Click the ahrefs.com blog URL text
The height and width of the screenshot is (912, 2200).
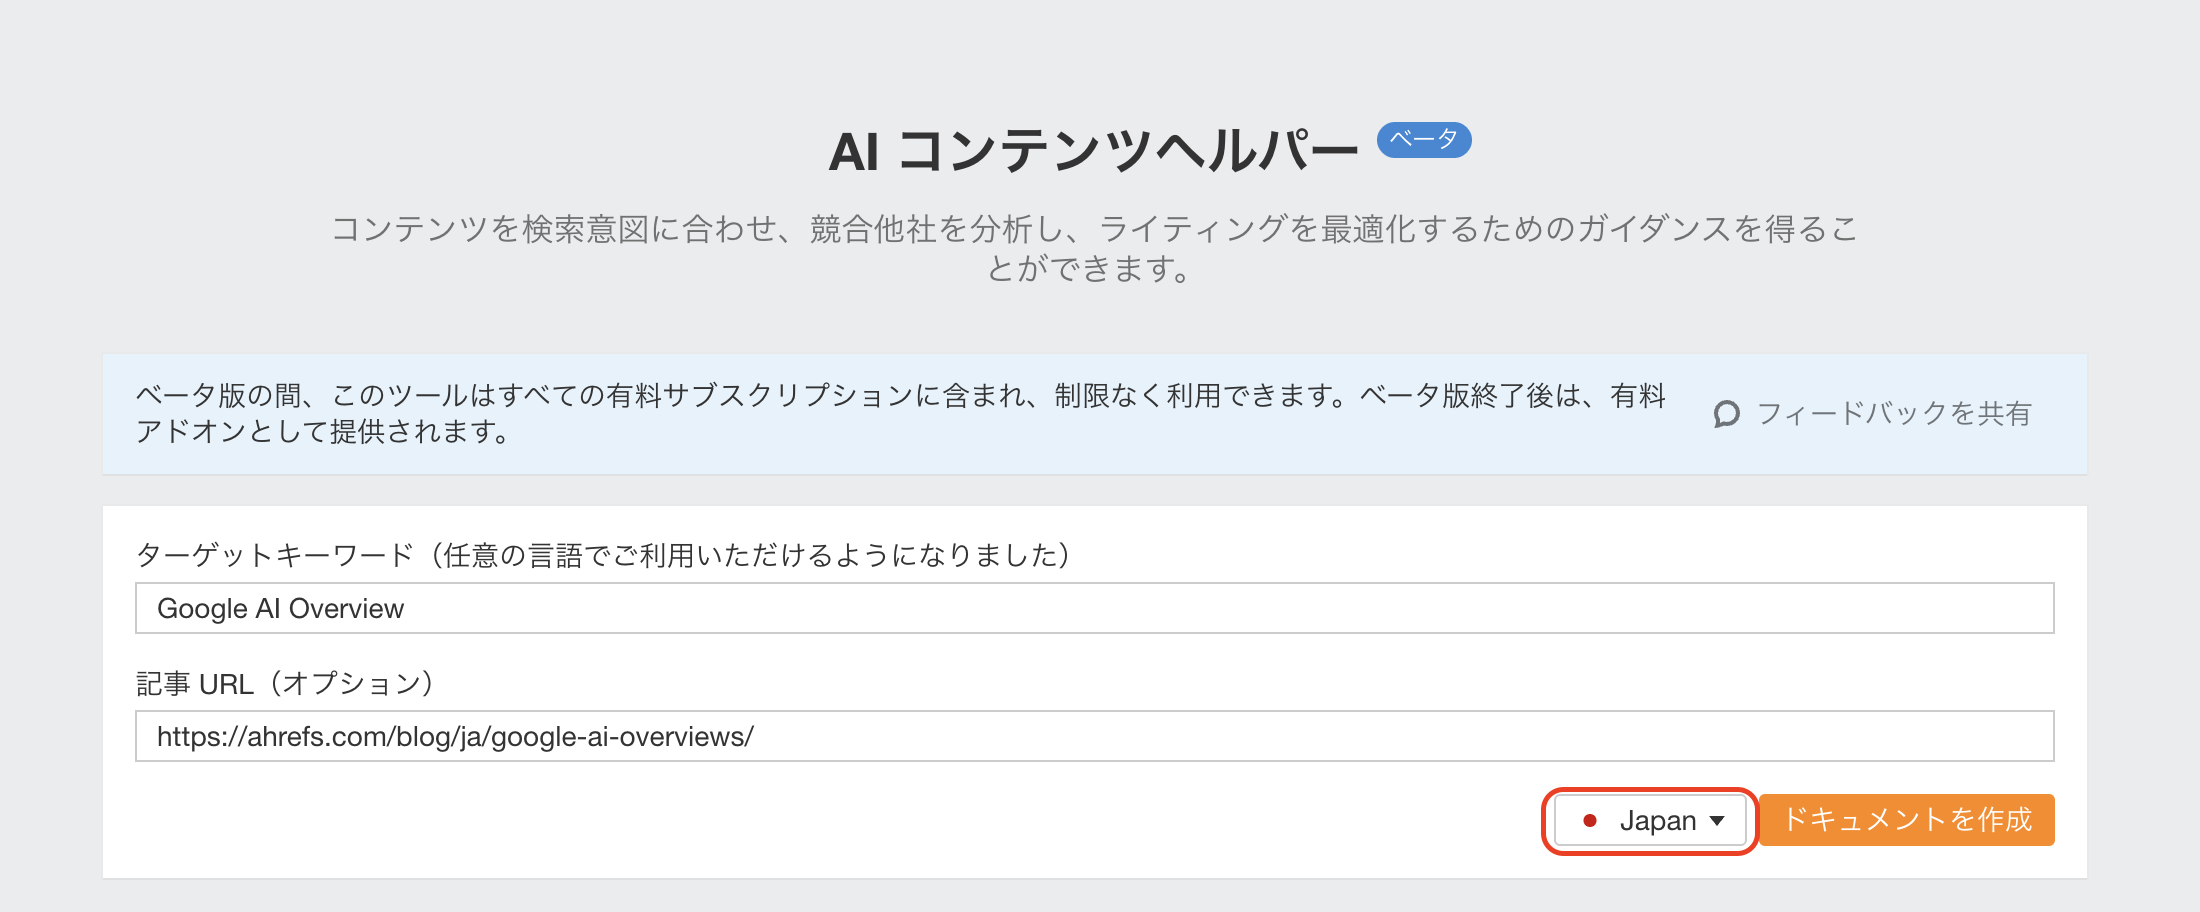pyautogui.click(x=455, y=737)
